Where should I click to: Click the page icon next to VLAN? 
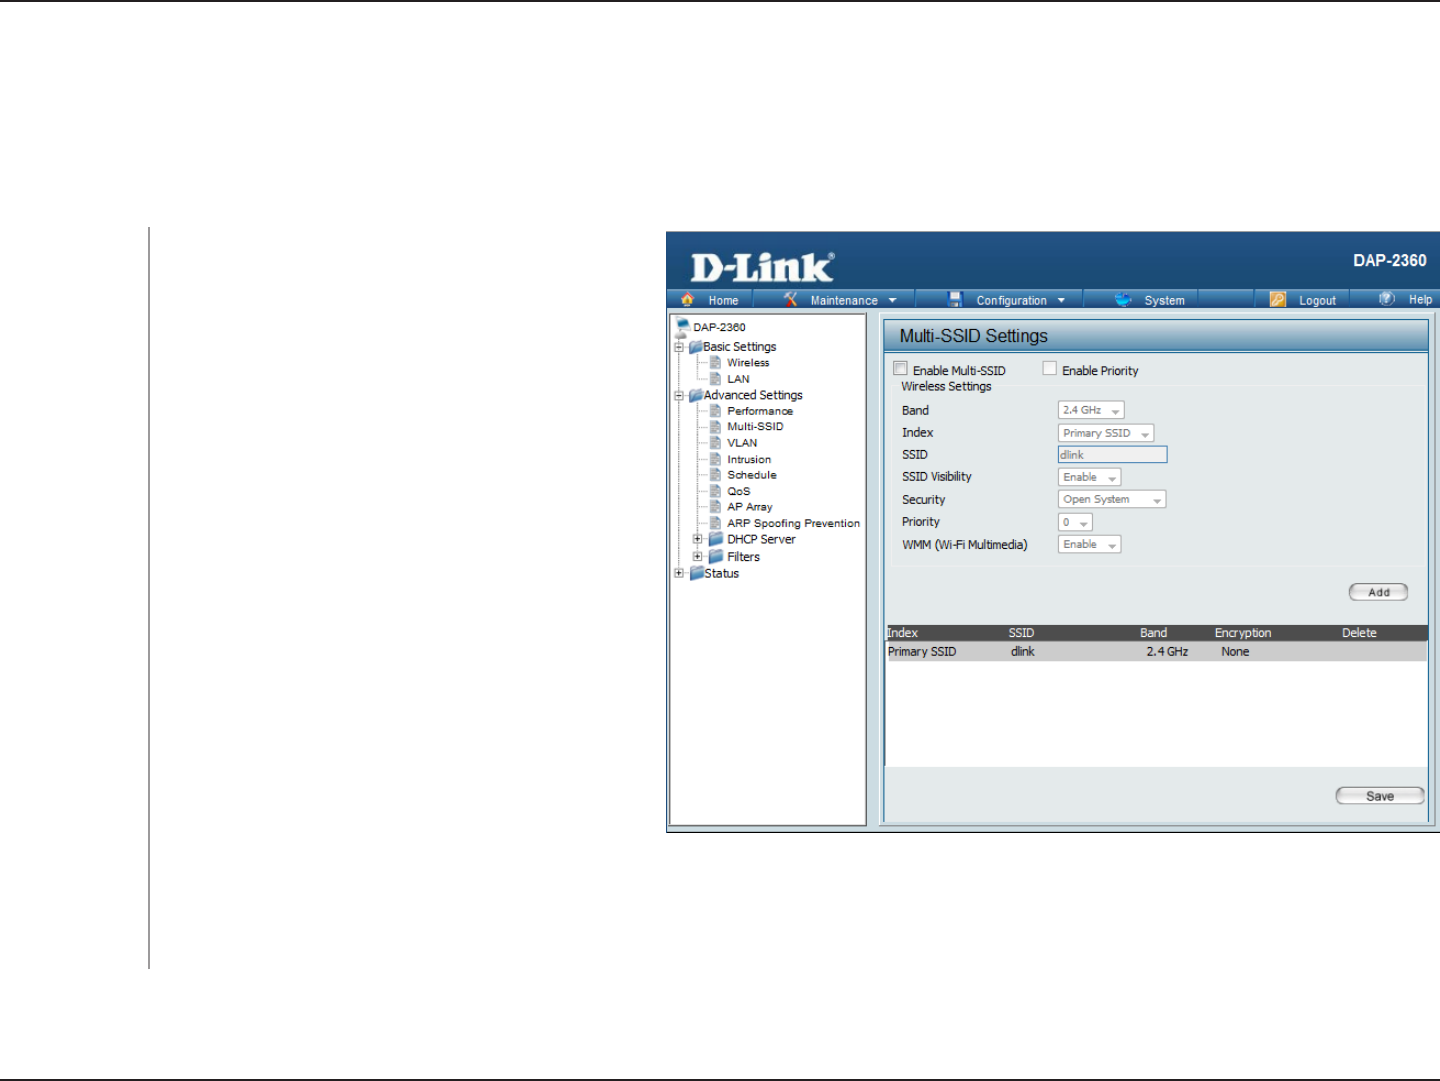(x=715, y=443)
